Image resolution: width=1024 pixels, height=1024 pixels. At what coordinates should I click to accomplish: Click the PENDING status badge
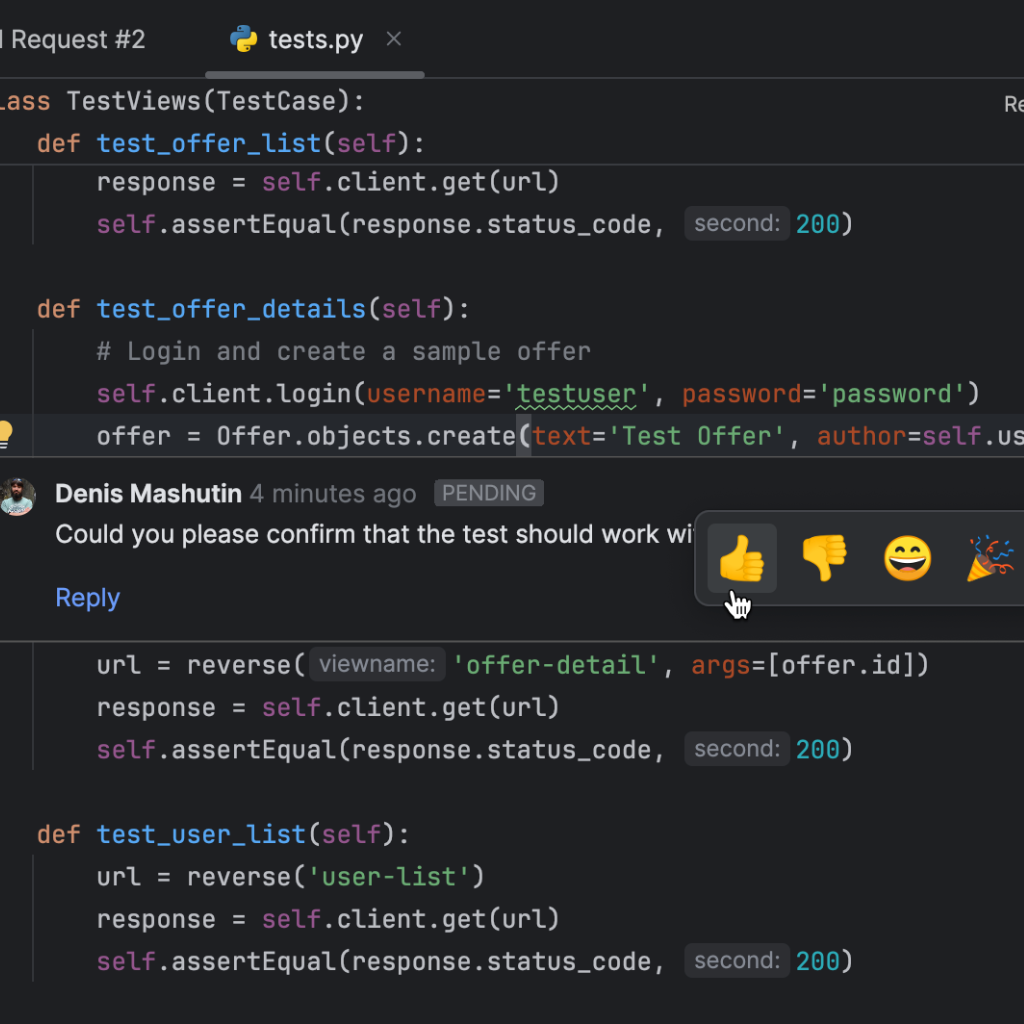coord(489,493)
